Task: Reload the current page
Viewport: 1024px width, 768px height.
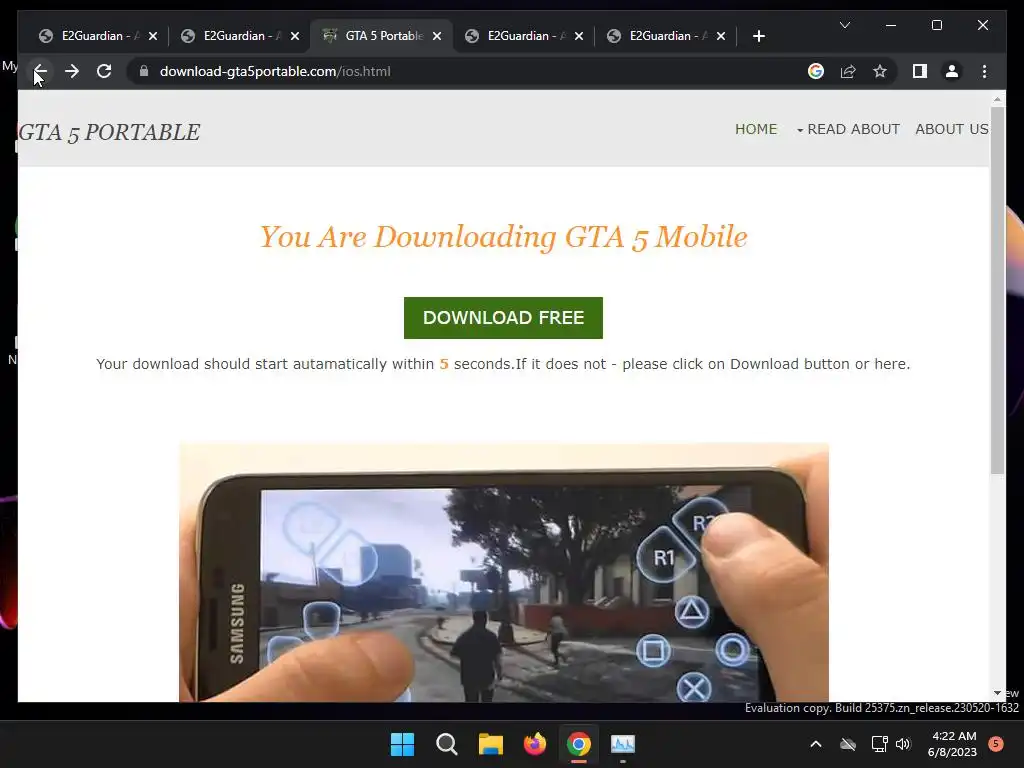Action: (104, 71)
